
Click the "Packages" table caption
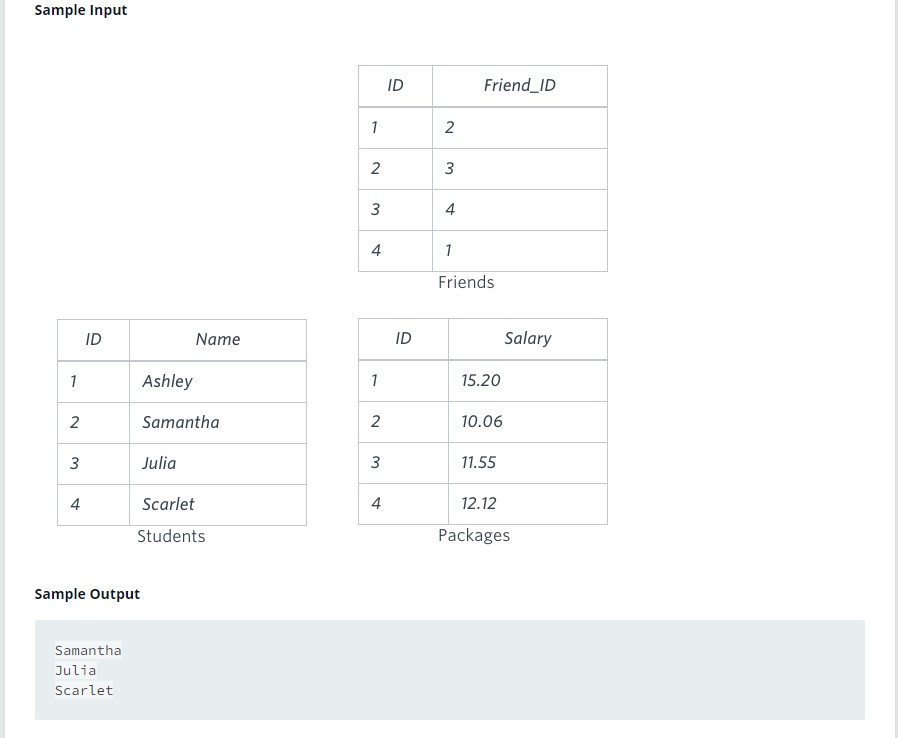coord(474,536)
